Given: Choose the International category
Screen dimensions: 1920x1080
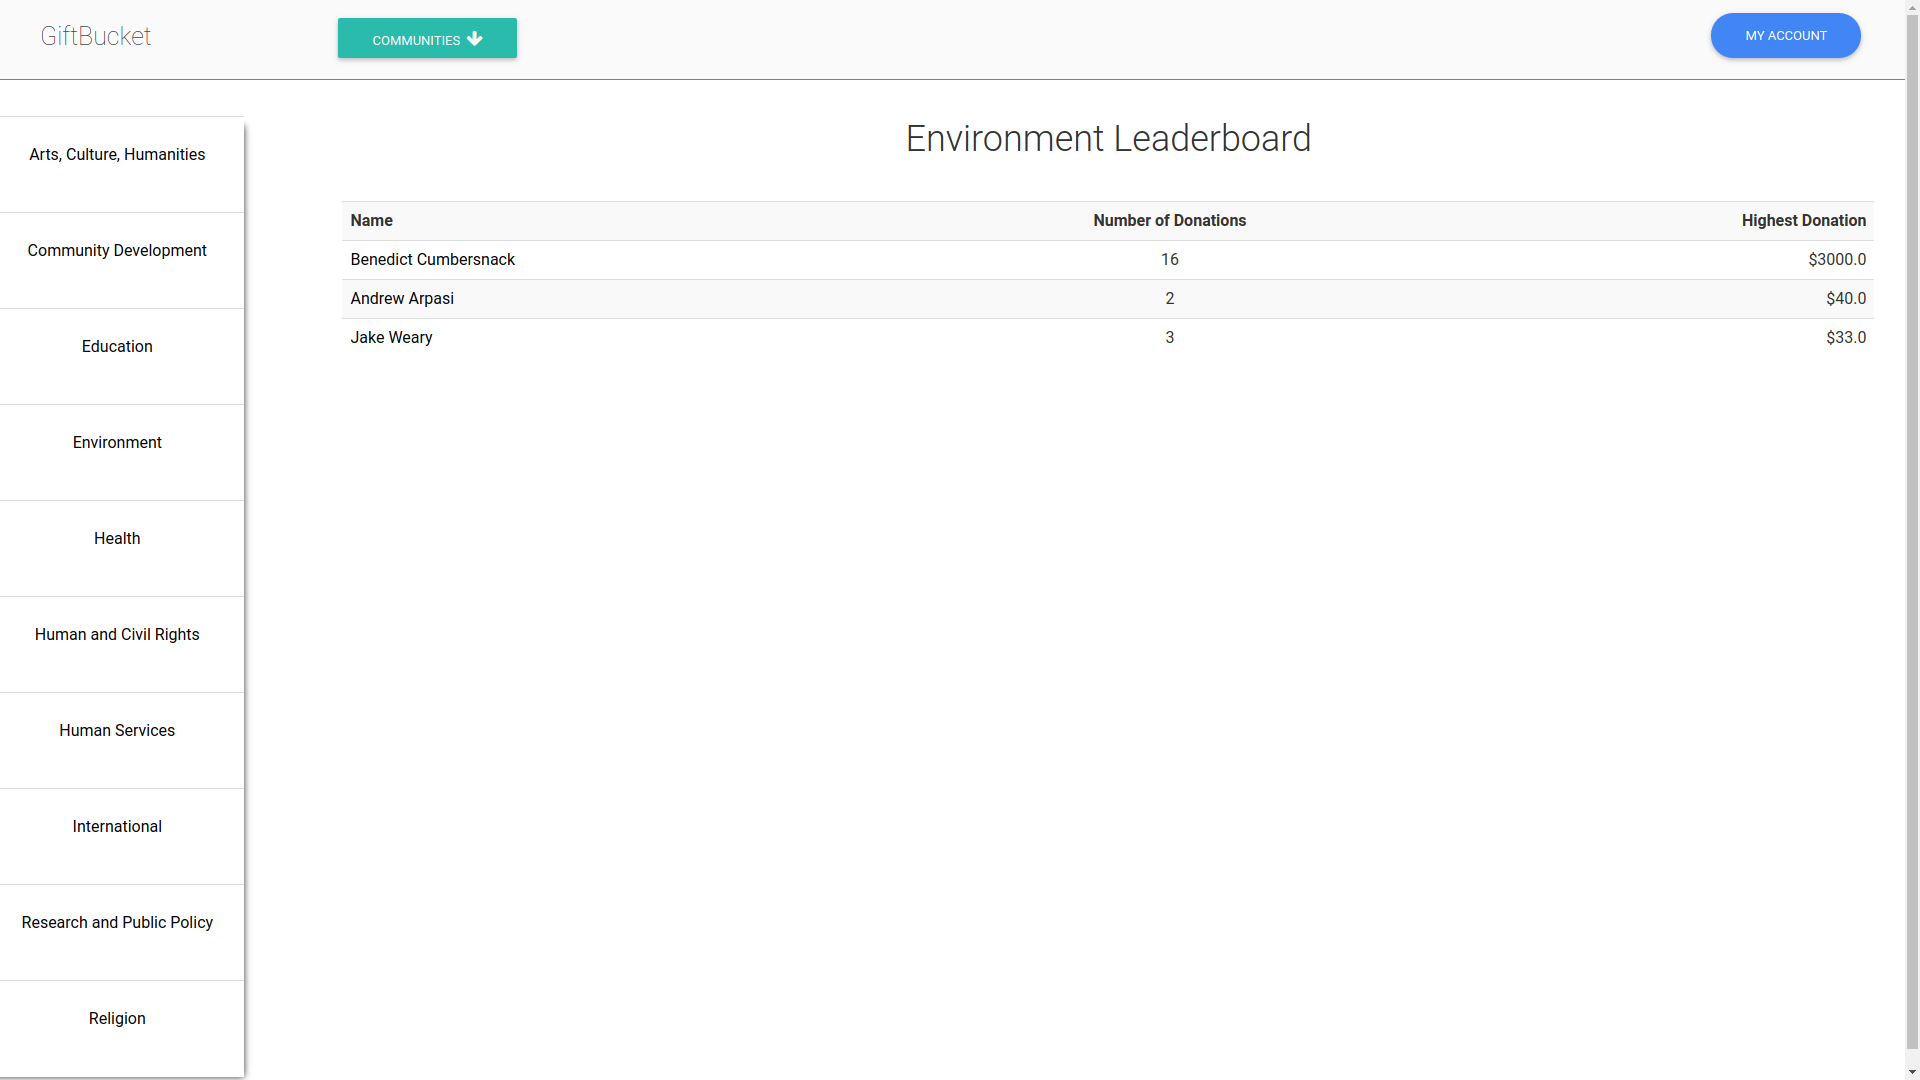Looking at the screenshot, I should pyautogui.click(x=117, y=827).
